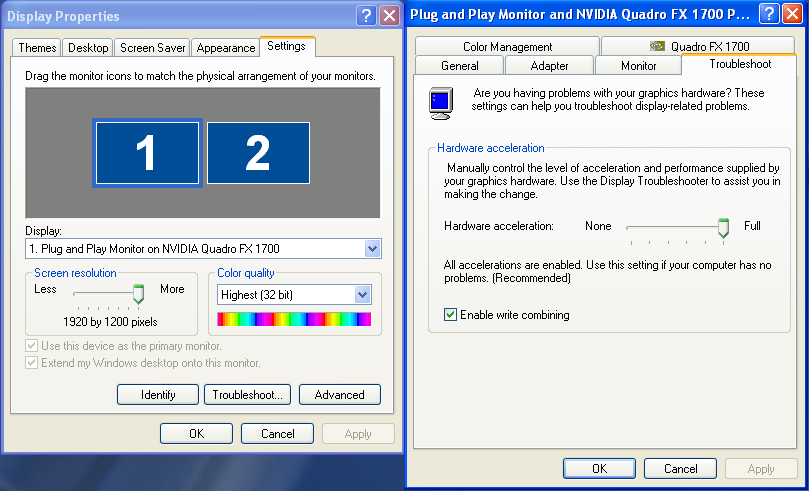
Task: Select the Settings tab
Action: (x=287, y=46)
